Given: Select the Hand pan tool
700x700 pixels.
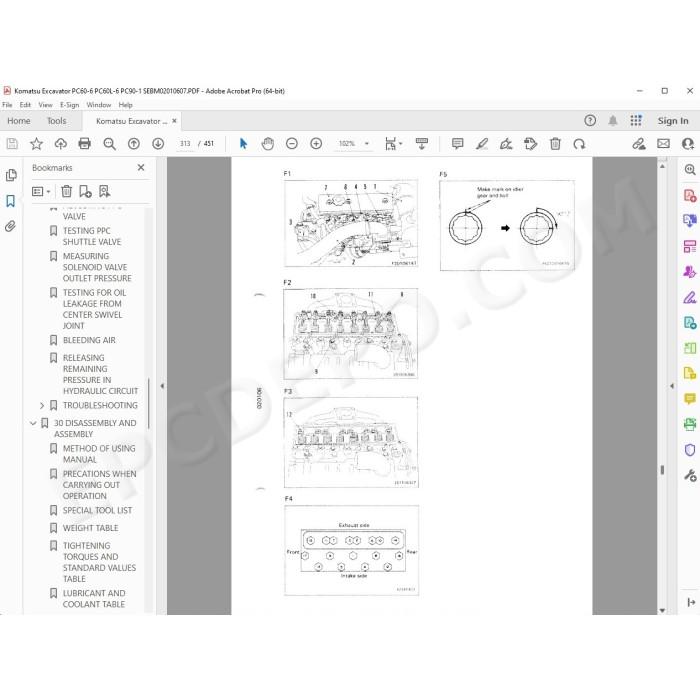Looking at the screenshot, I should pos(267,143).
